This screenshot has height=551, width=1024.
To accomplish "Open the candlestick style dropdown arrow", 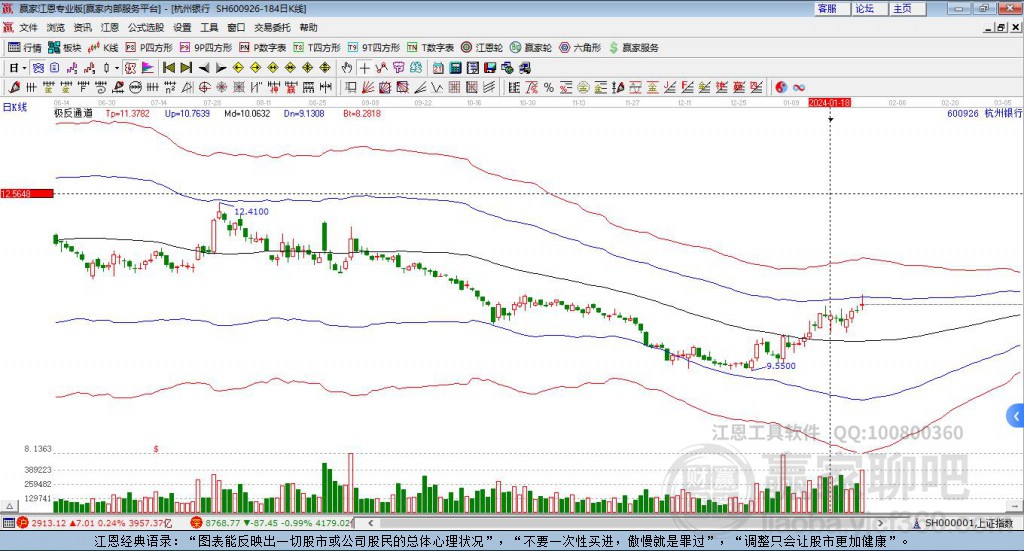I will click(x=117, y=68).
